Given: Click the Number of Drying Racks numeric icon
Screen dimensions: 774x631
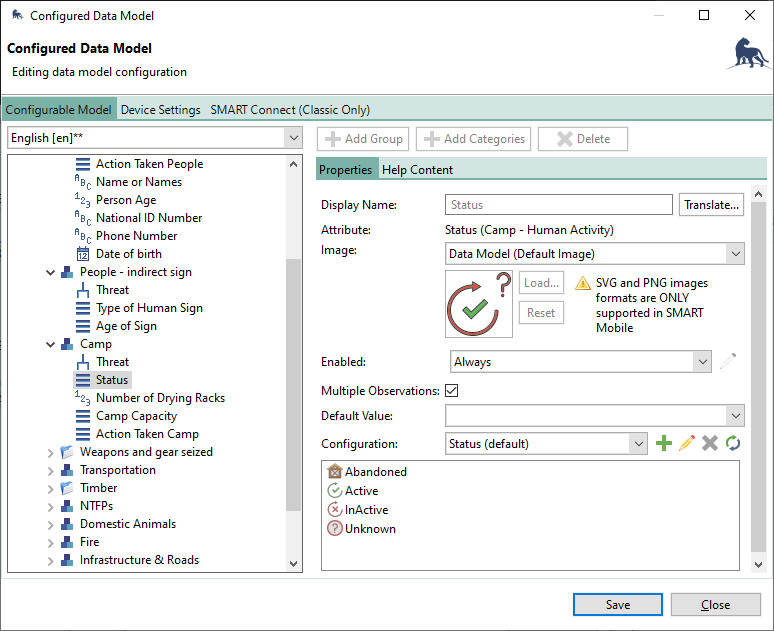Looking at the screenshot, I should pos(84,398).
